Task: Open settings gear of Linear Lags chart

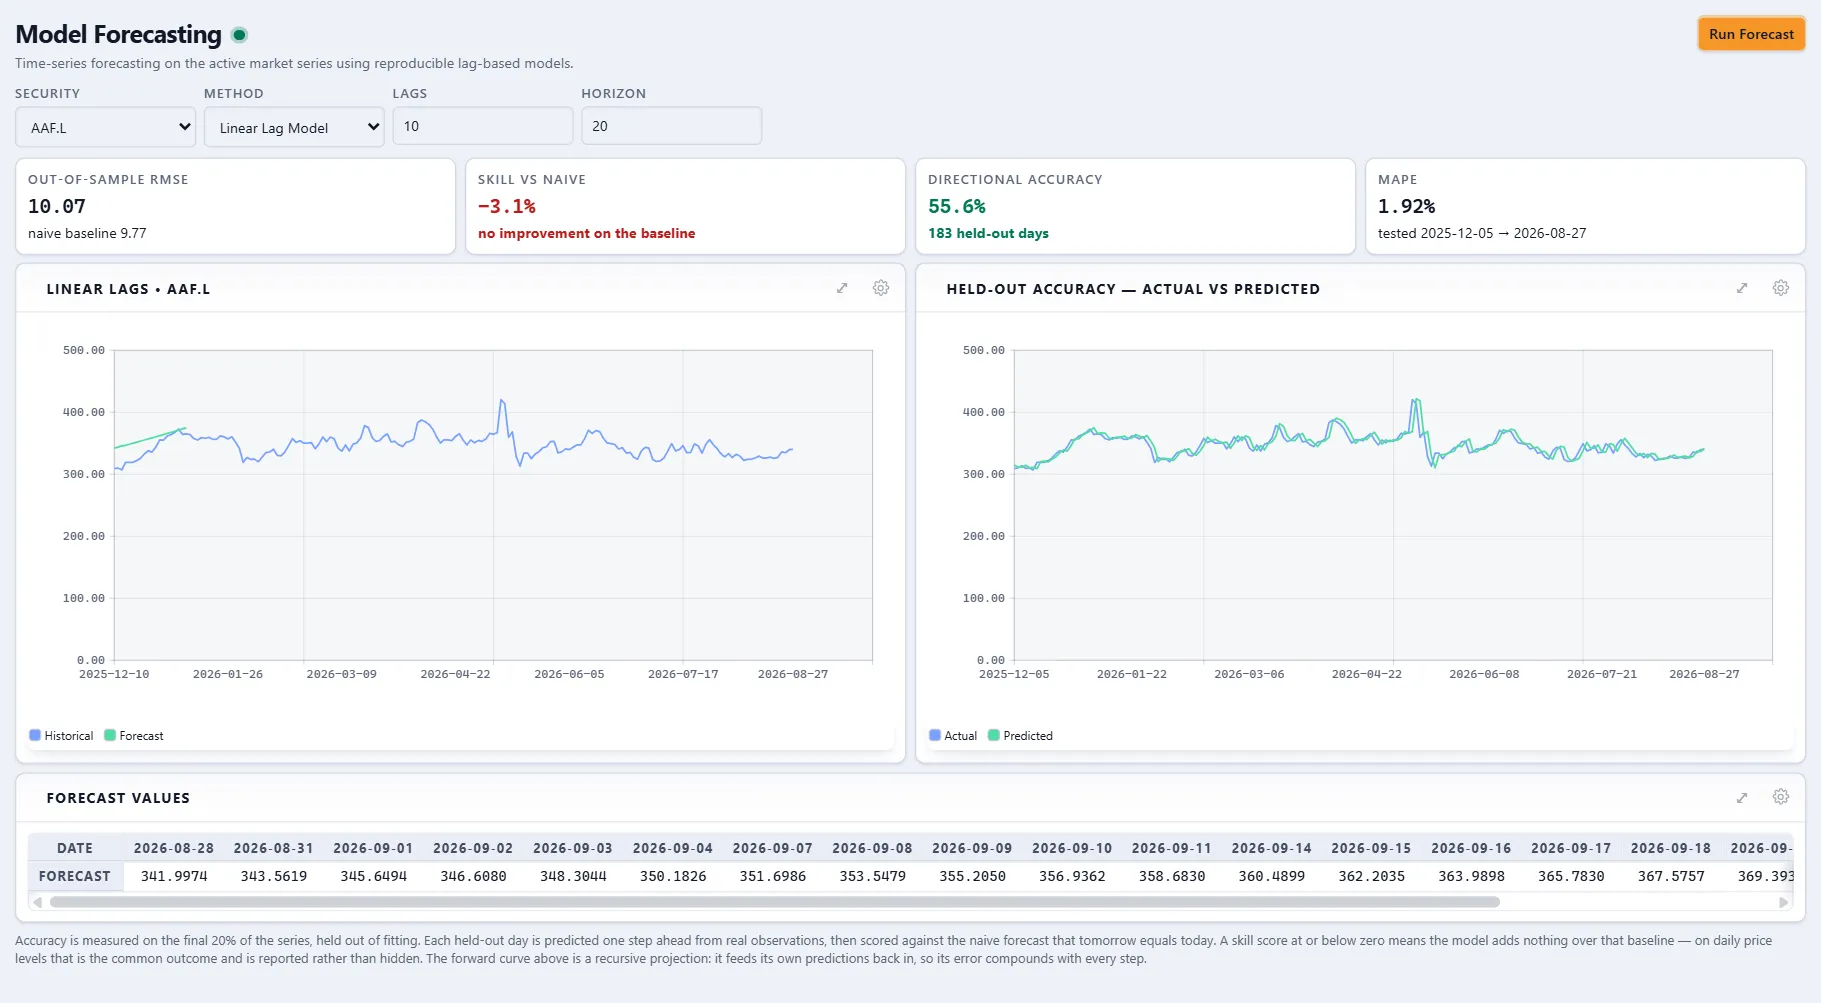Action: 881,288
